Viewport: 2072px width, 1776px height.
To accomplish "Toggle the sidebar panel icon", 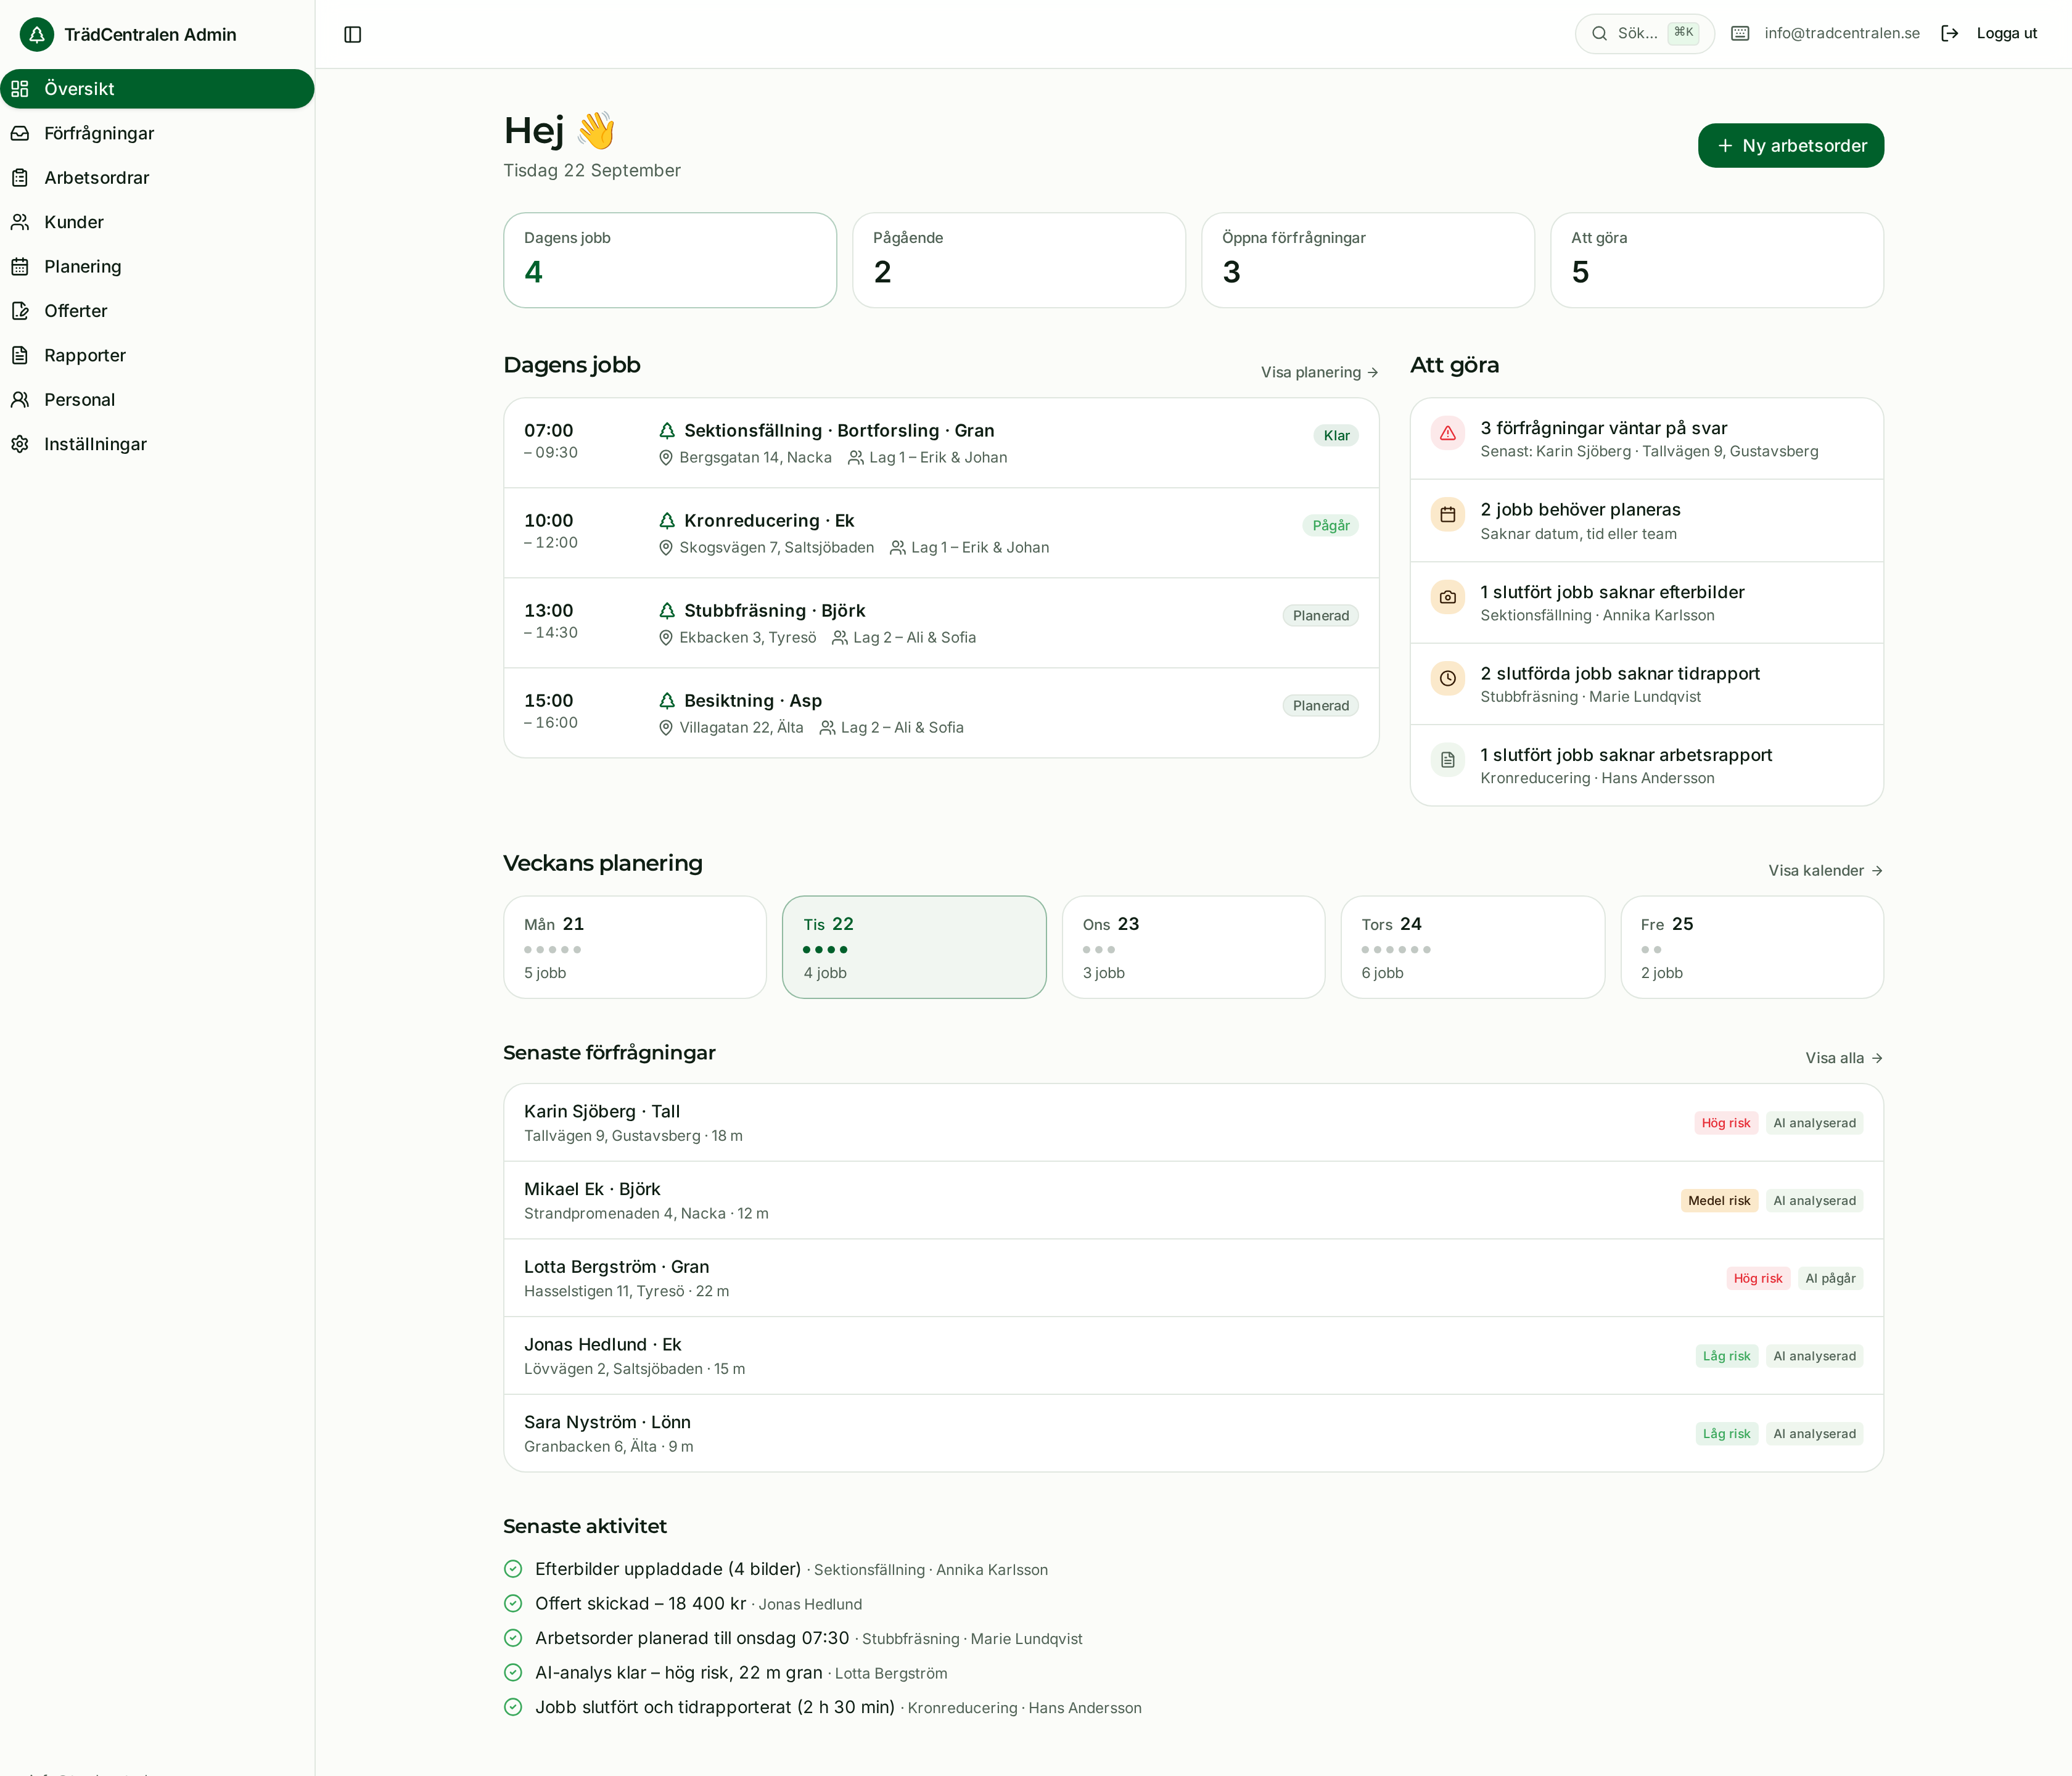I will [x=353, y=35].
